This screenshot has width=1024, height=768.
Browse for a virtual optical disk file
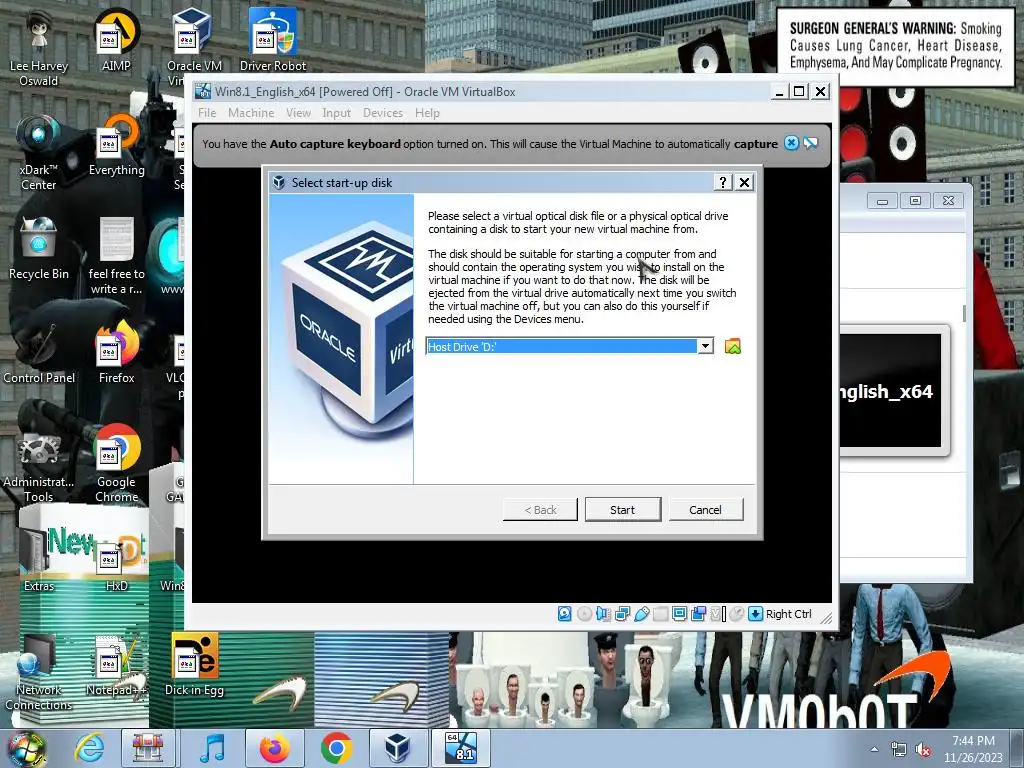tap(733, 346)
